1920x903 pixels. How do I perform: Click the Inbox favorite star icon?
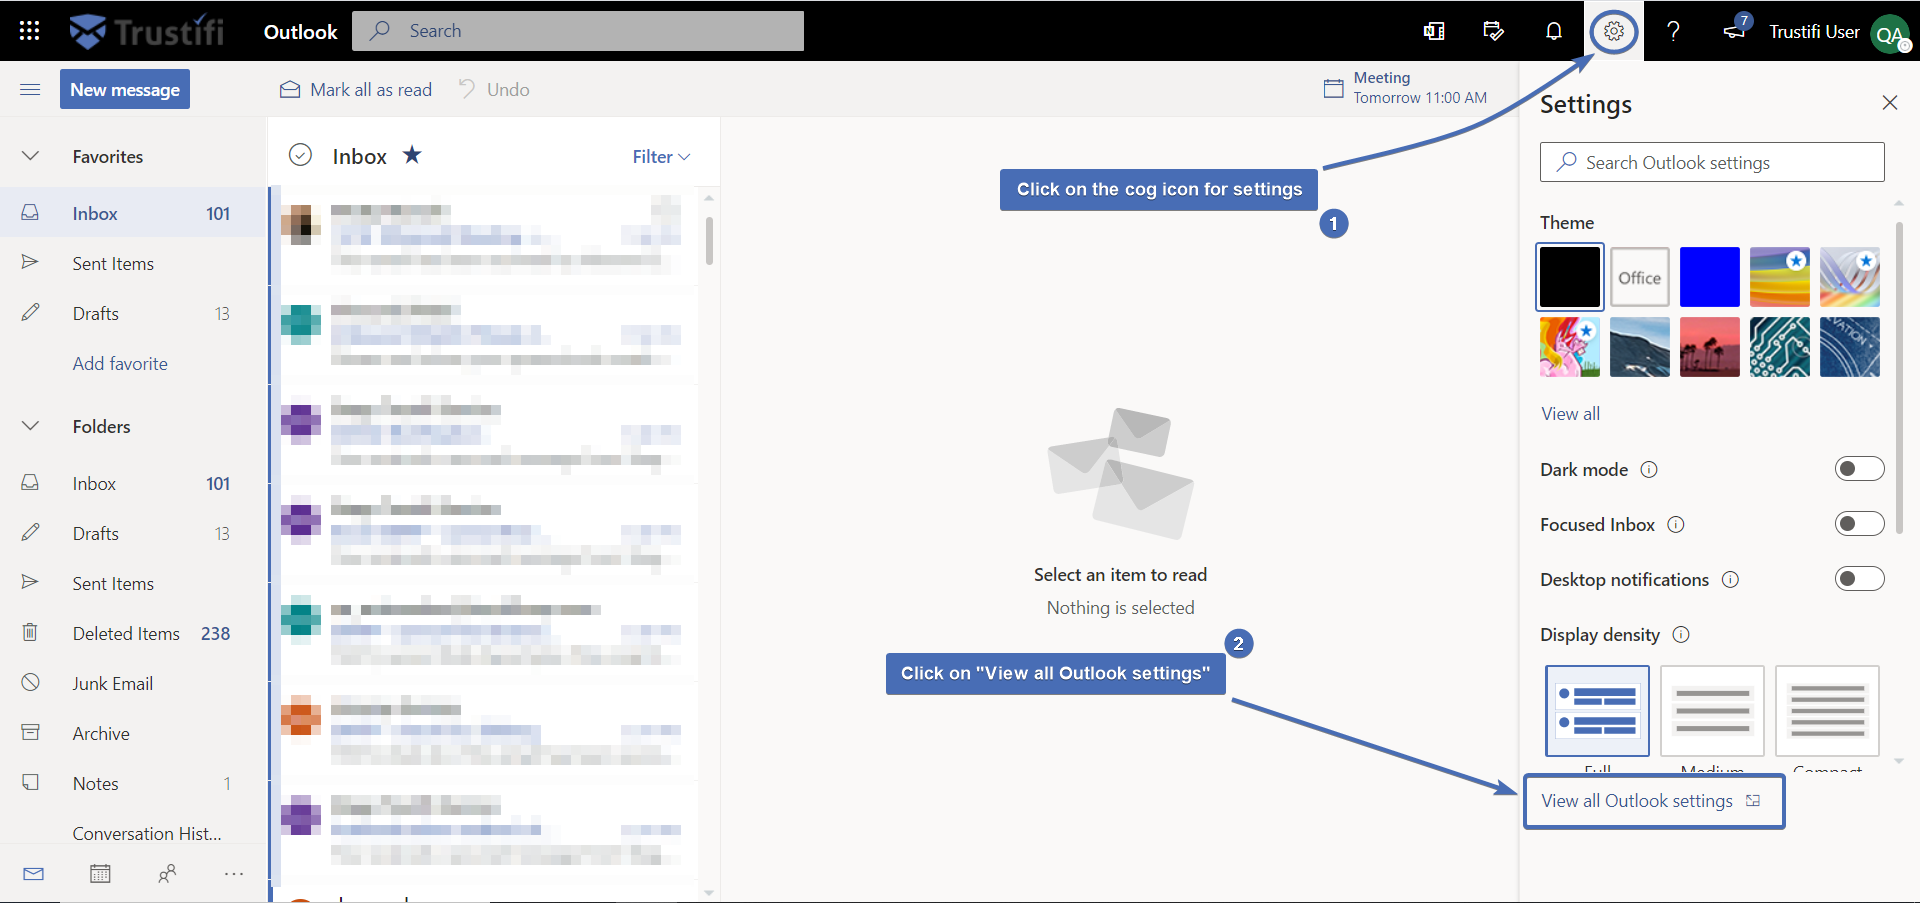412,155
